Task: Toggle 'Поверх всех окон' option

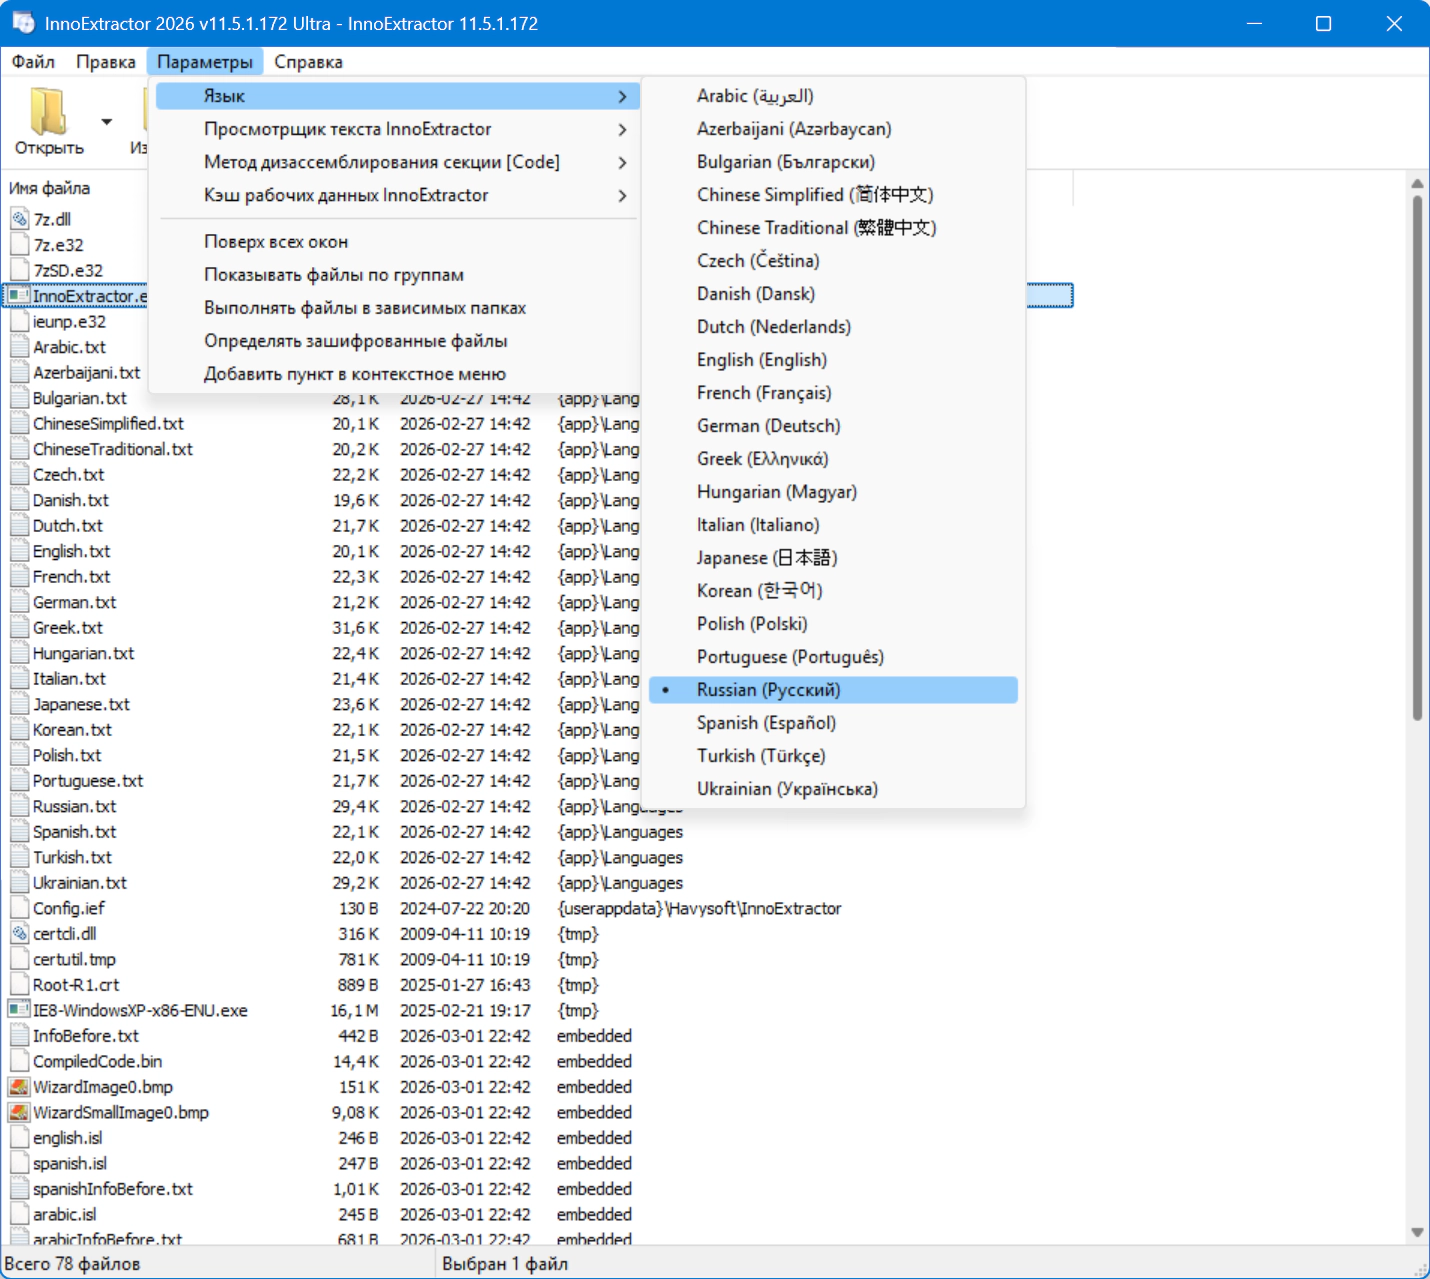Action: (x=276, y=242)
